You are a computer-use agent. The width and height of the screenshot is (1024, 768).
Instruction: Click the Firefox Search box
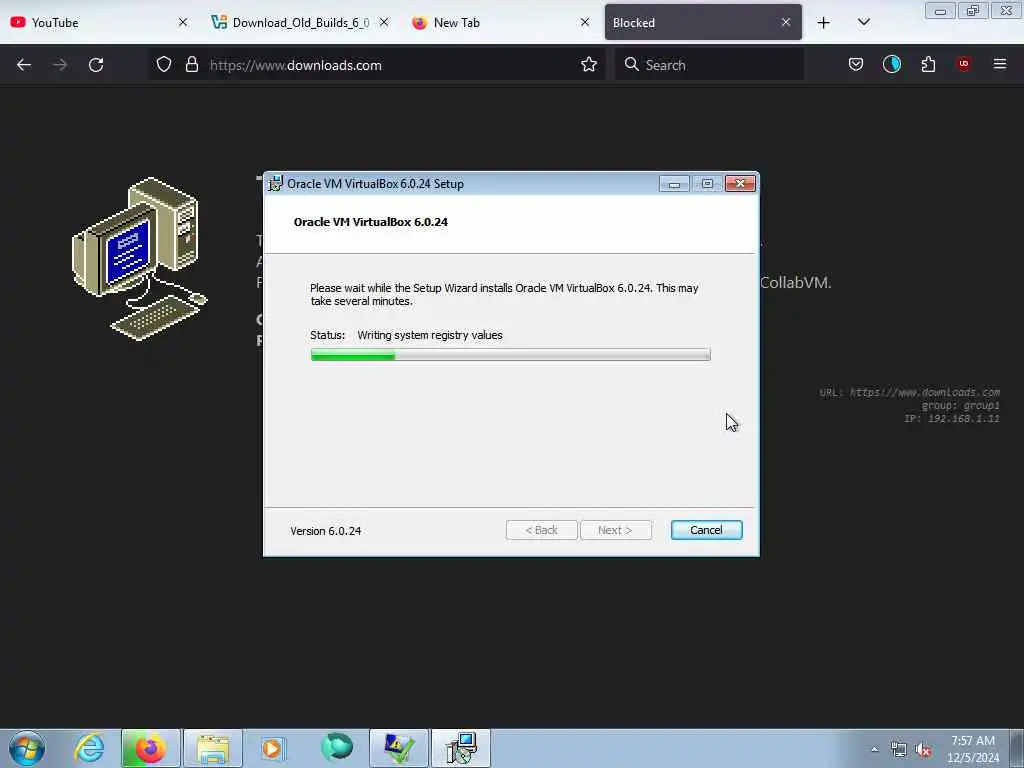[709, 65]
